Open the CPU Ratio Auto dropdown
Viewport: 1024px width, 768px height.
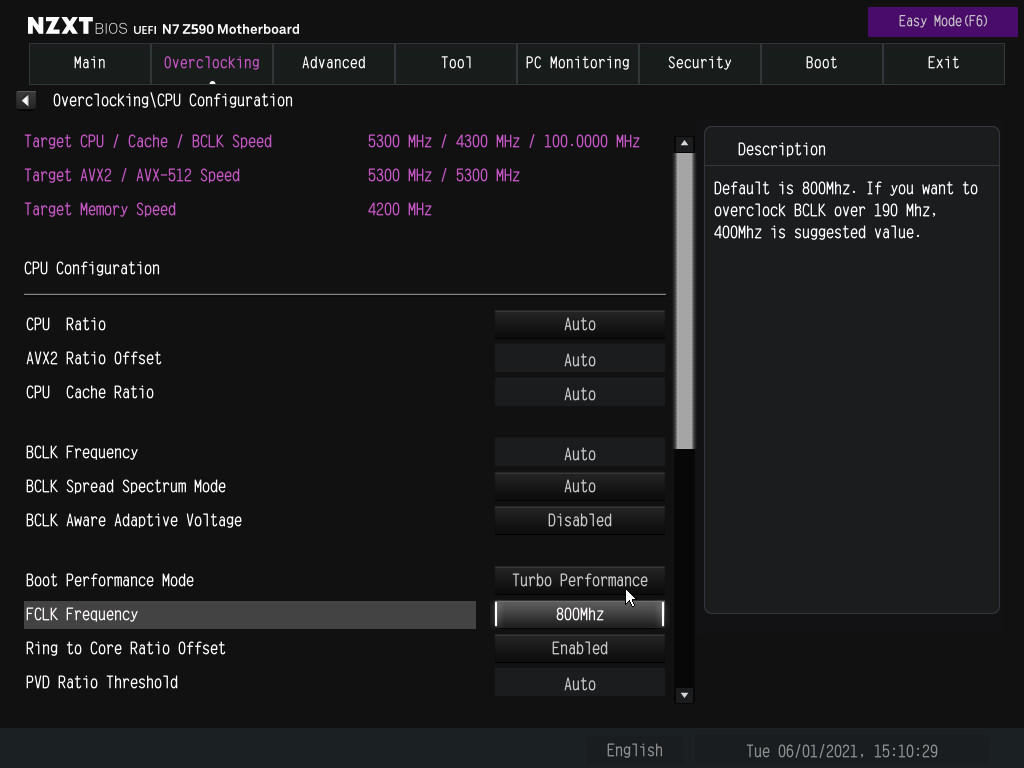(x=580, y=325)
